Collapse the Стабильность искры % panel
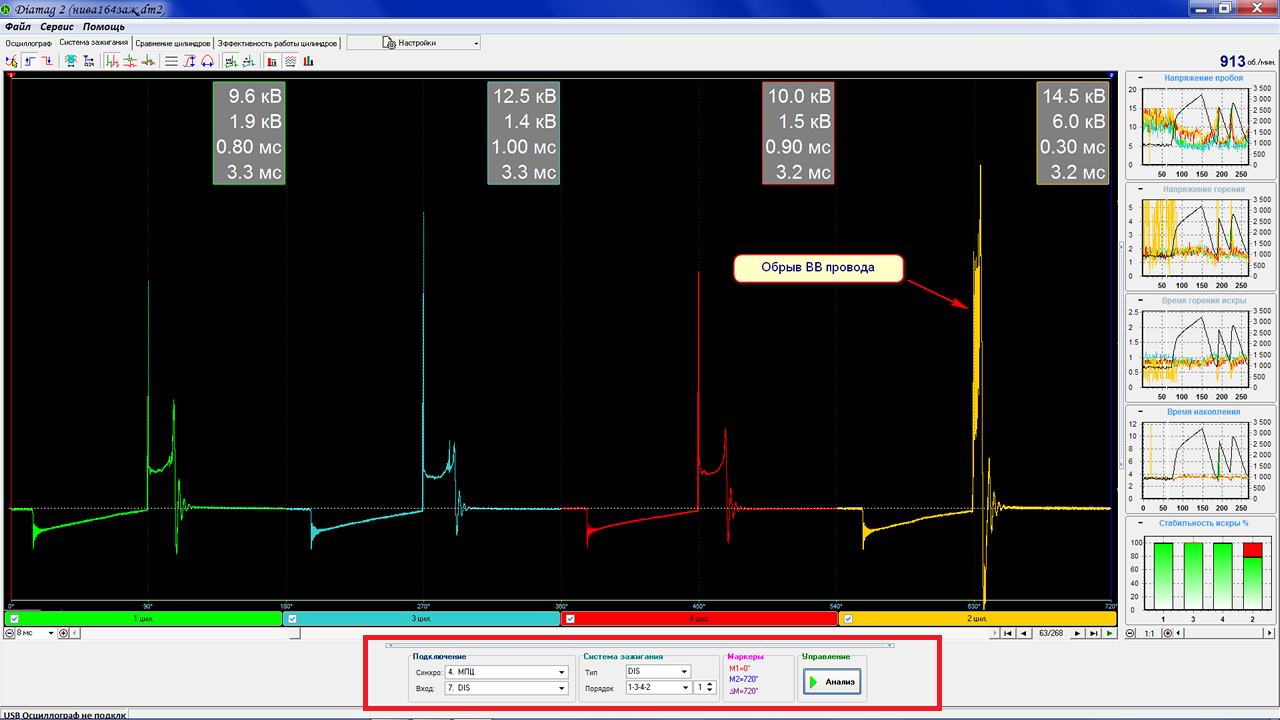 coord(1139,522)
